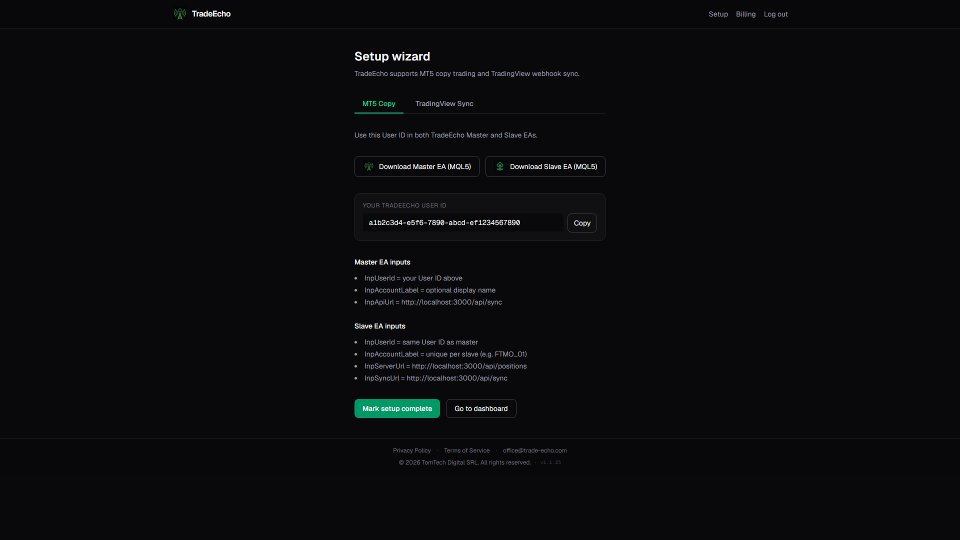Click 'InpUserId = your User ID above' line

click(x=413, y=278)
